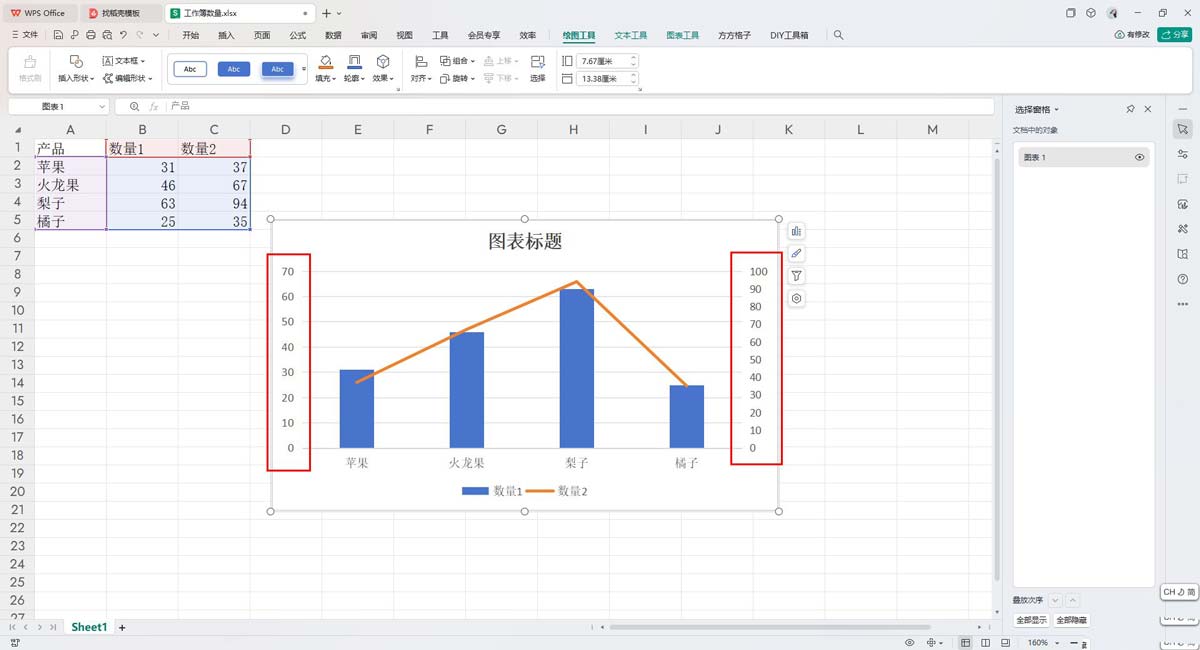Click the 全部显示 button
The image size is (1200, 650).
[1030, 621]
